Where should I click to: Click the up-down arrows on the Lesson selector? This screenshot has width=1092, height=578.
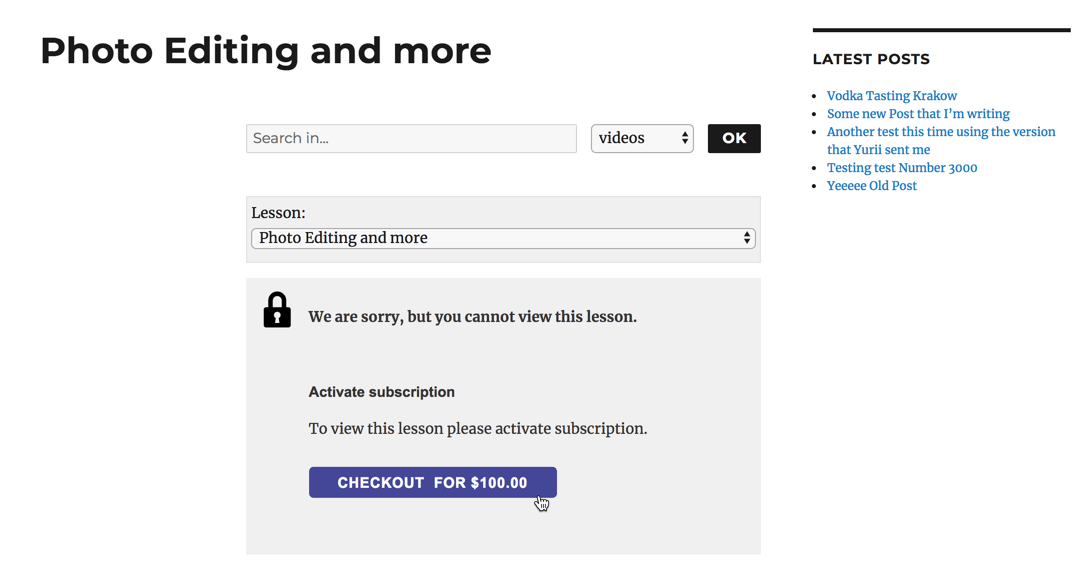coord(746,238)
